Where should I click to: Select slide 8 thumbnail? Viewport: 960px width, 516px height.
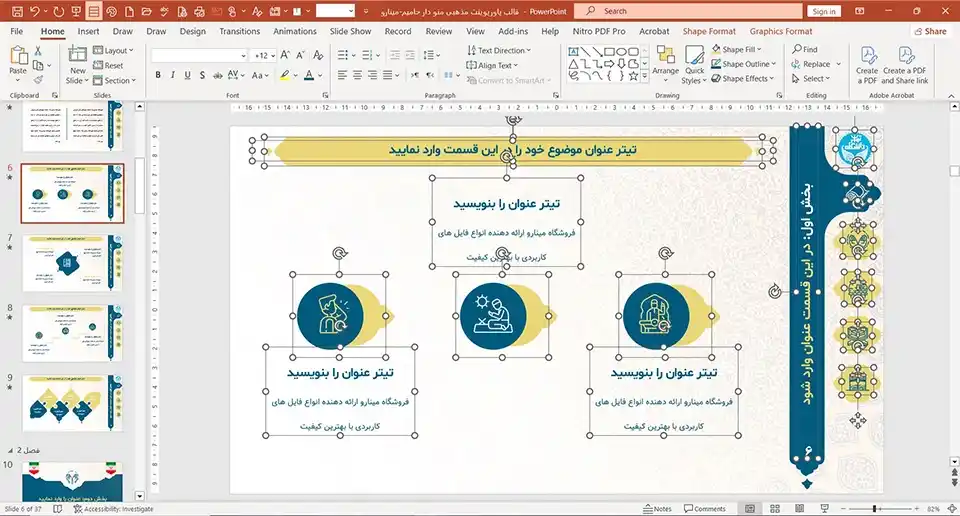(x=73, y=334)
